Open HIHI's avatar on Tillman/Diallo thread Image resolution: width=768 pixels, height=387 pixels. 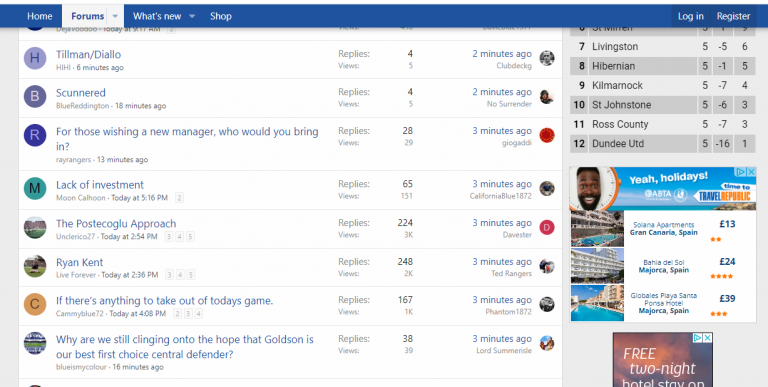35,58
